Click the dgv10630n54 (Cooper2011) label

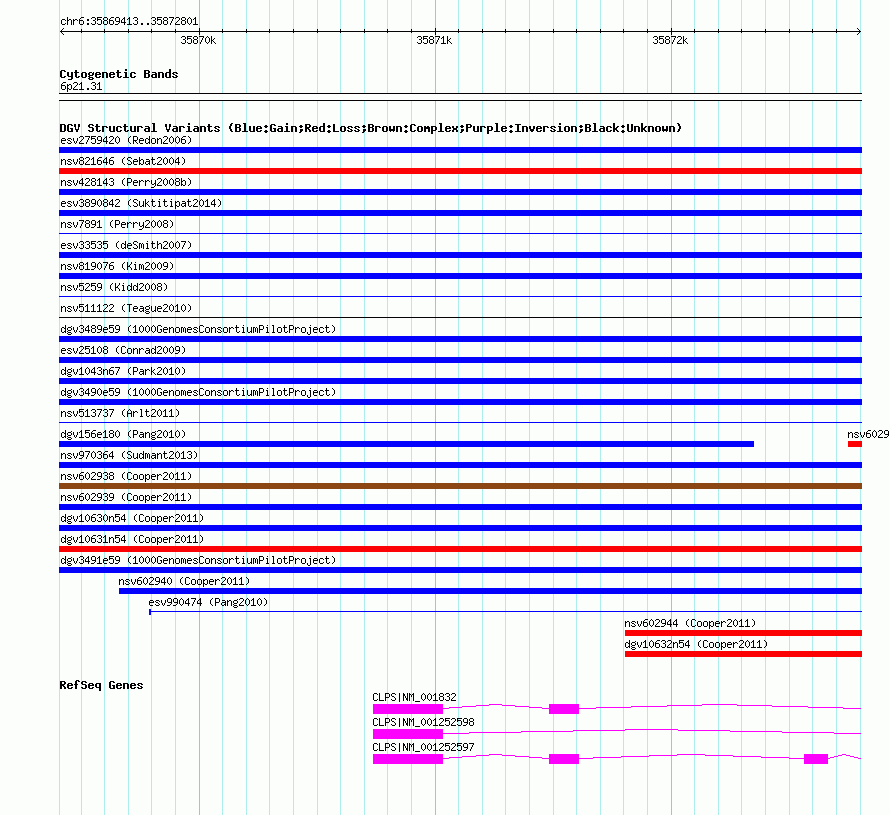(x=132, y=518)
